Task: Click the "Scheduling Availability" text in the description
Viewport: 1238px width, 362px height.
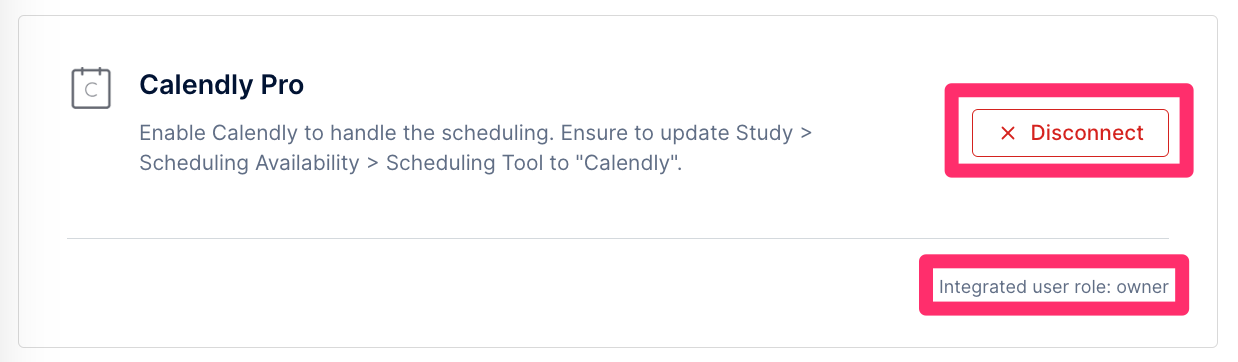Action: pyautogui.click(x=249, y=163)
